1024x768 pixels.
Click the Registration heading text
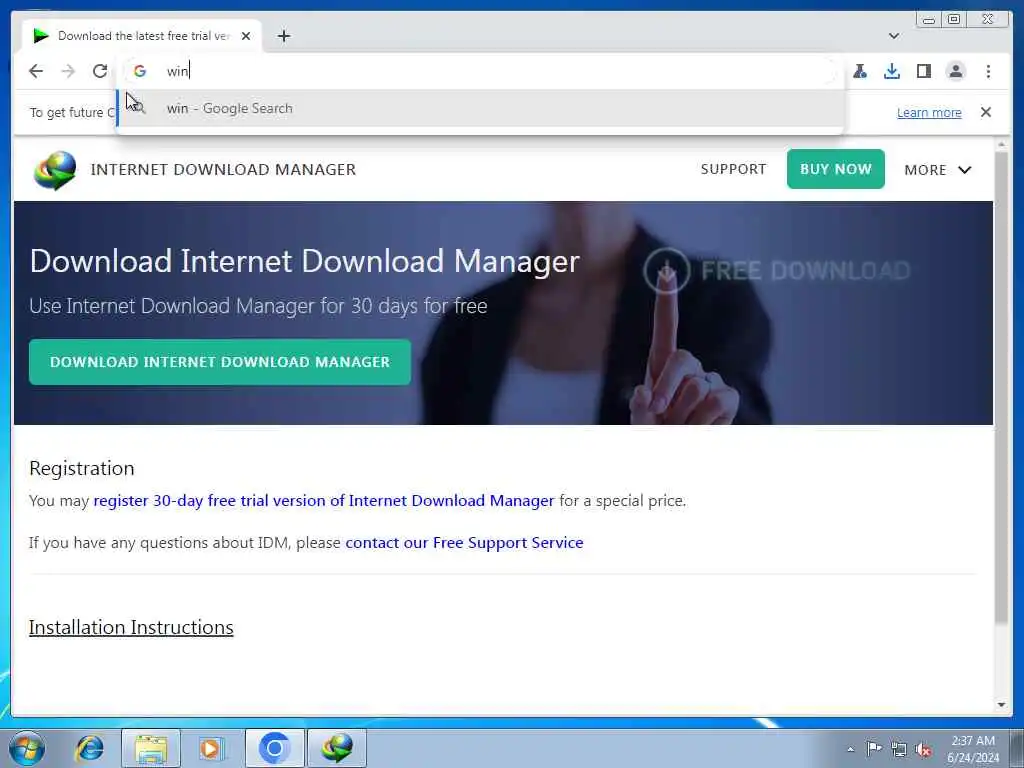pos(82,468)
